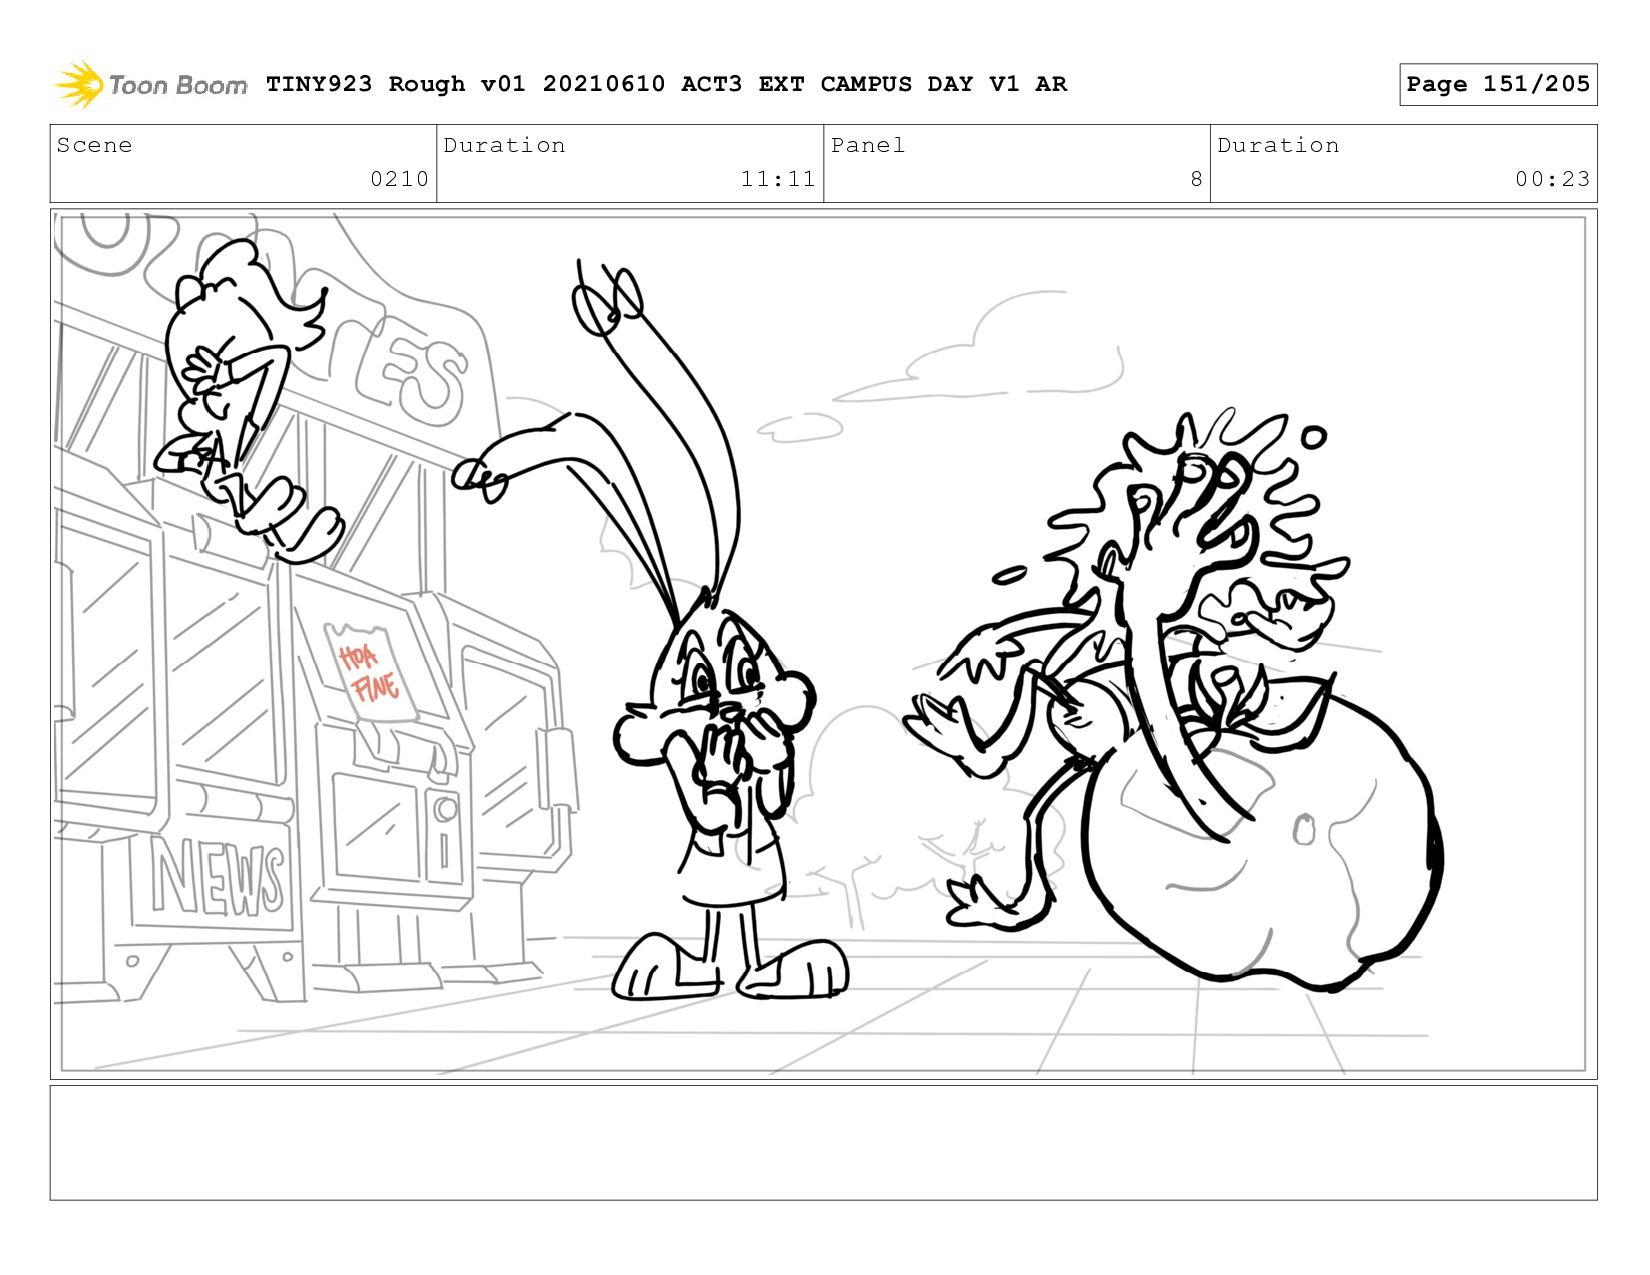Click the red HOA FINE sign

369,673
